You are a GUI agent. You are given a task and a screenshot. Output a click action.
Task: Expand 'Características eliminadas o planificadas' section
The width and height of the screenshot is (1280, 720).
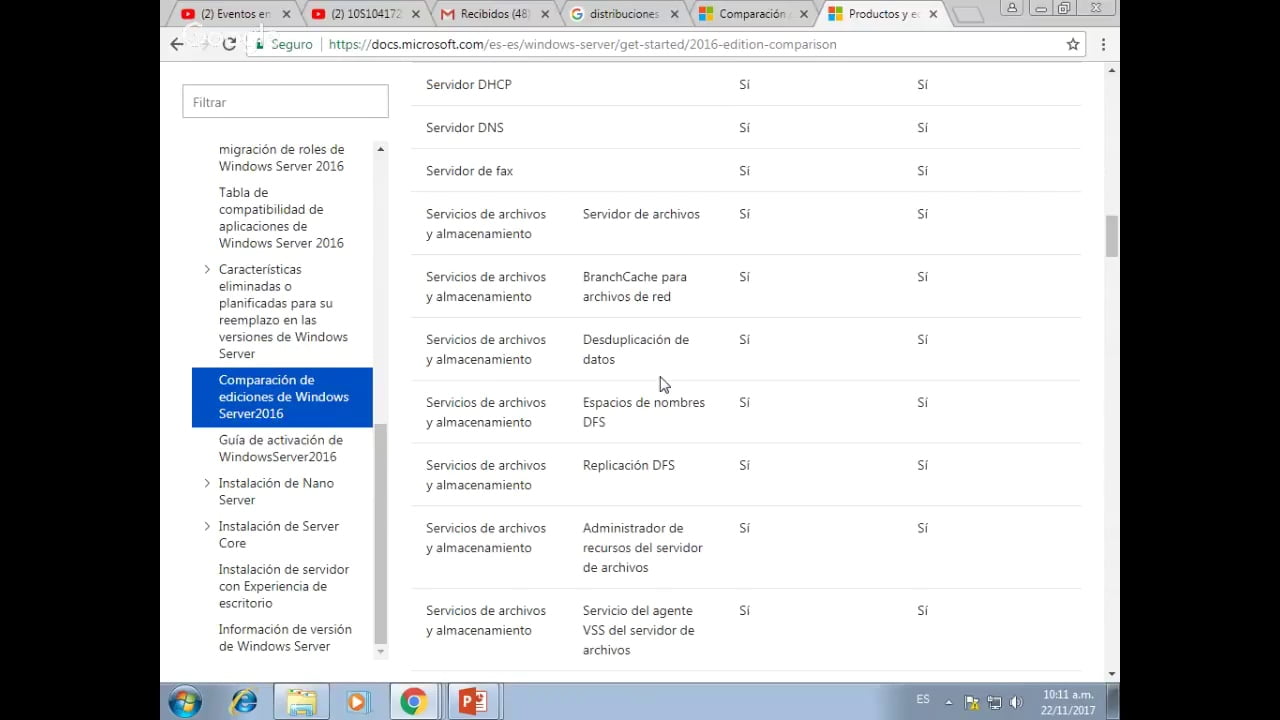click(x=207, y=269)
